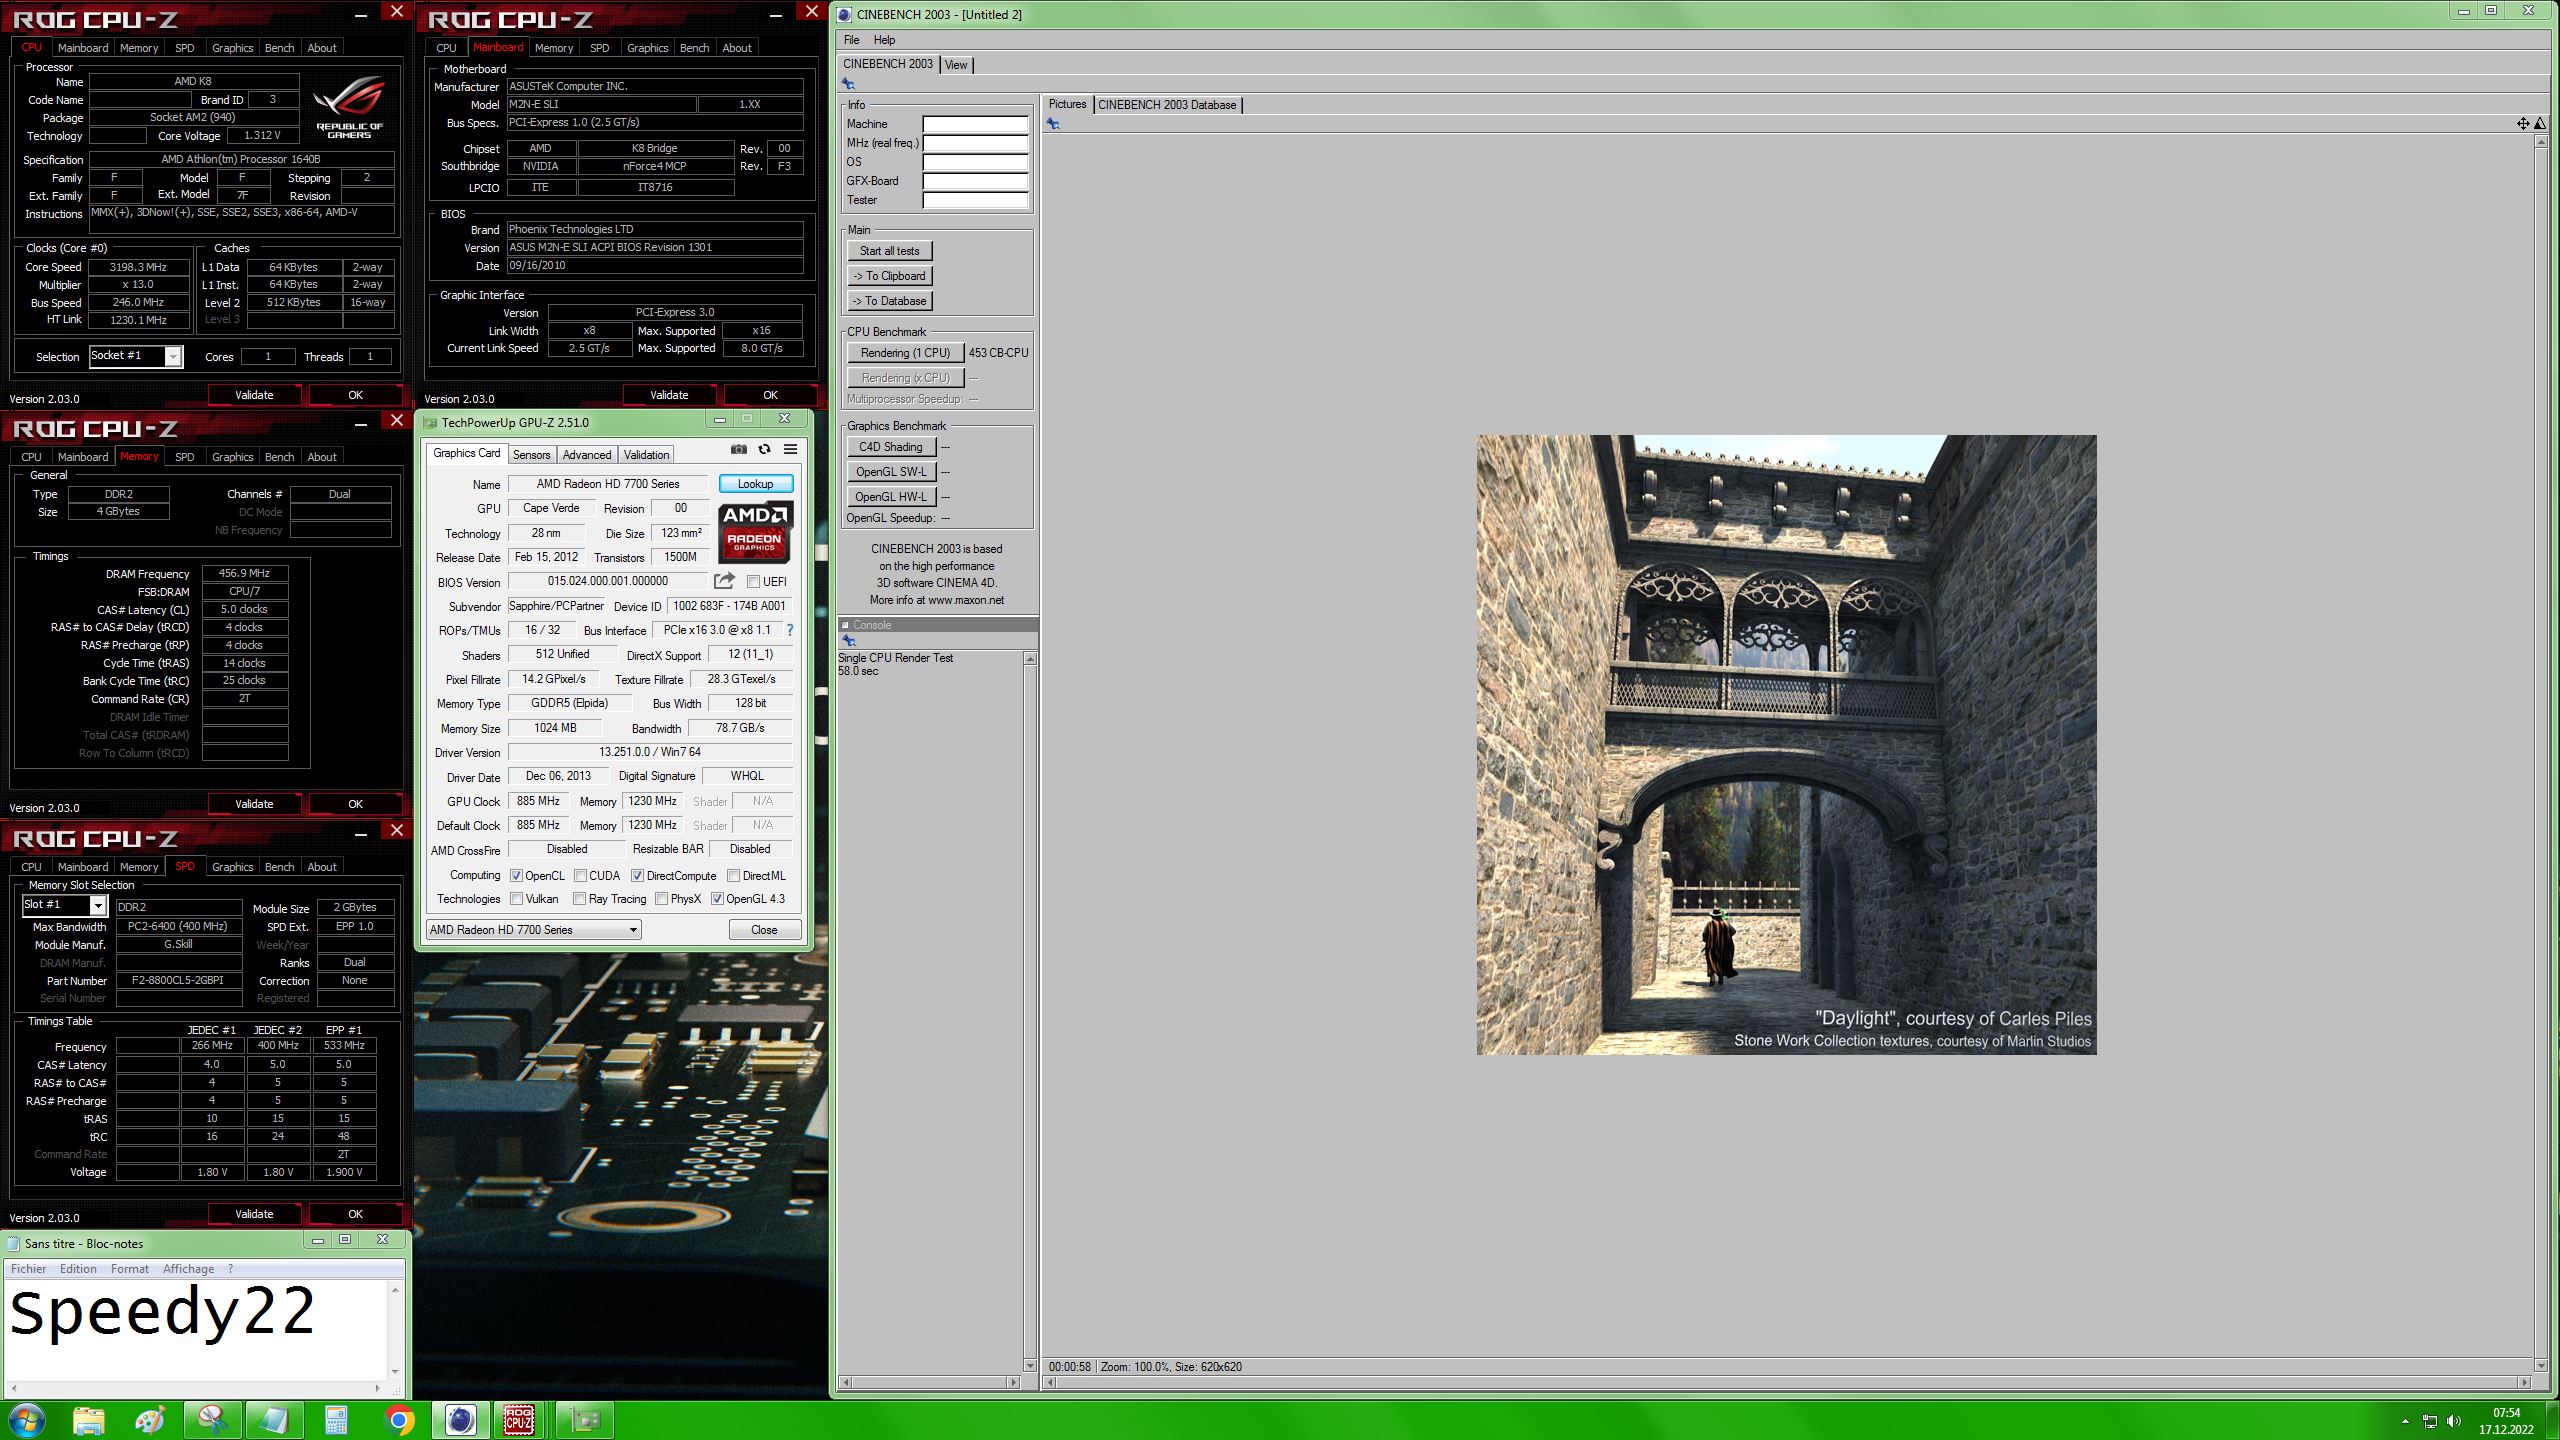
Task: Click the -> To Clipboard button
Action: coord(889,276)
